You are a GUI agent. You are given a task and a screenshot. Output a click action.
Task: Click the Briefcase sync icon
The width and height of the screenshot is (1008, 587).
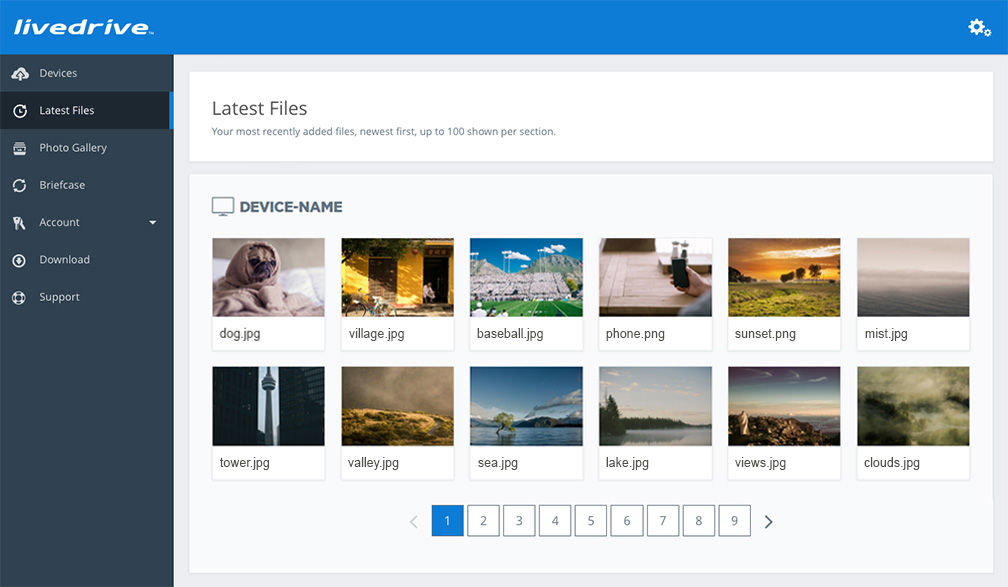point(20,185)
